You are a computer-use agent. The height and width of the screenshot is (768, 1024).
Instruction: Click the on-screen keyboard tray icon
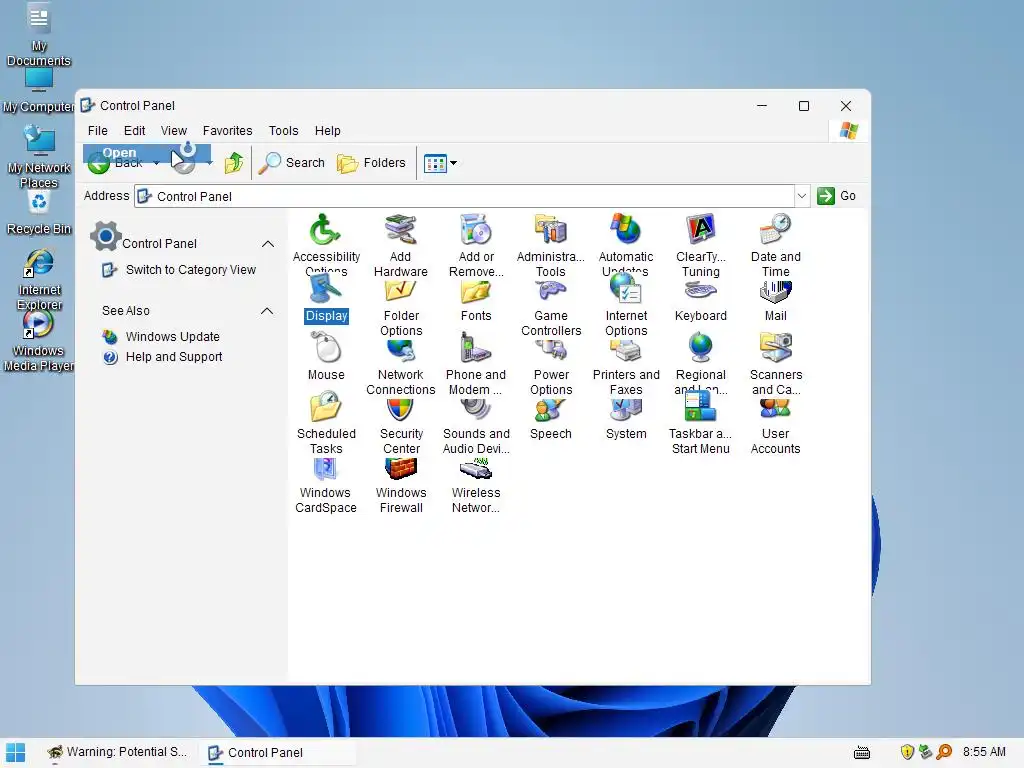click(862, 753)
